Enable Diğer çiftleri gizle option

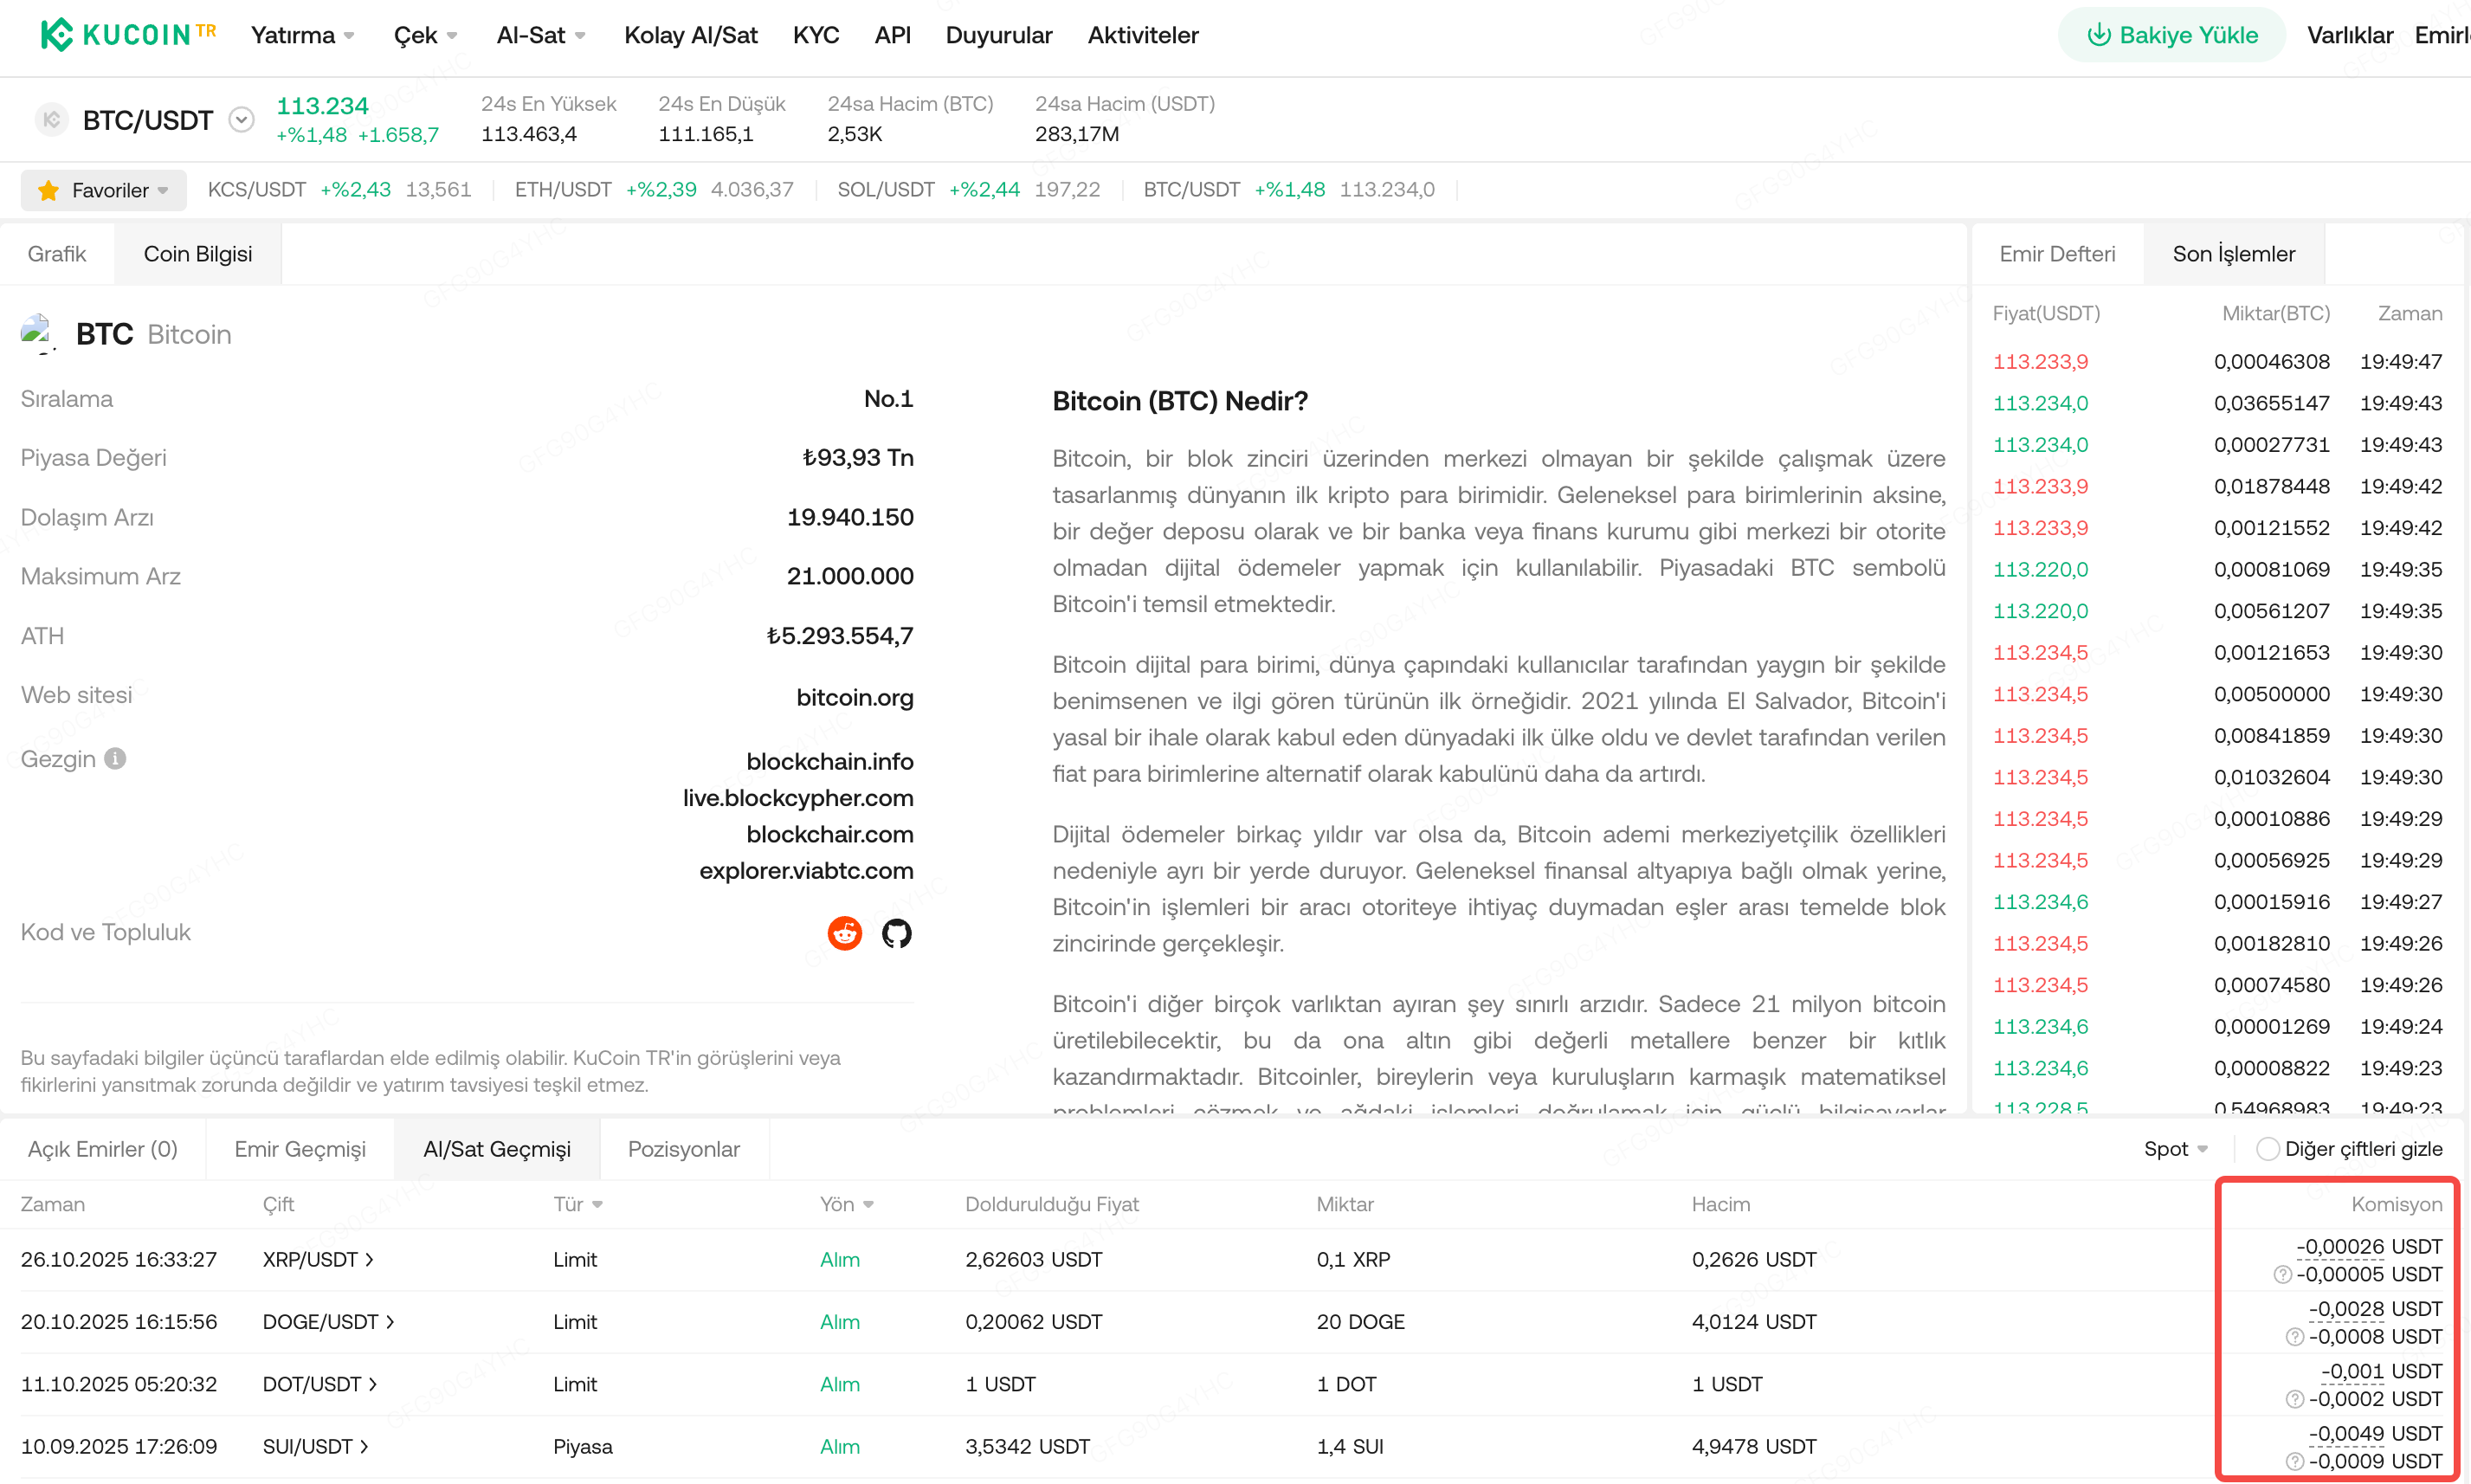(2267, 1149)
